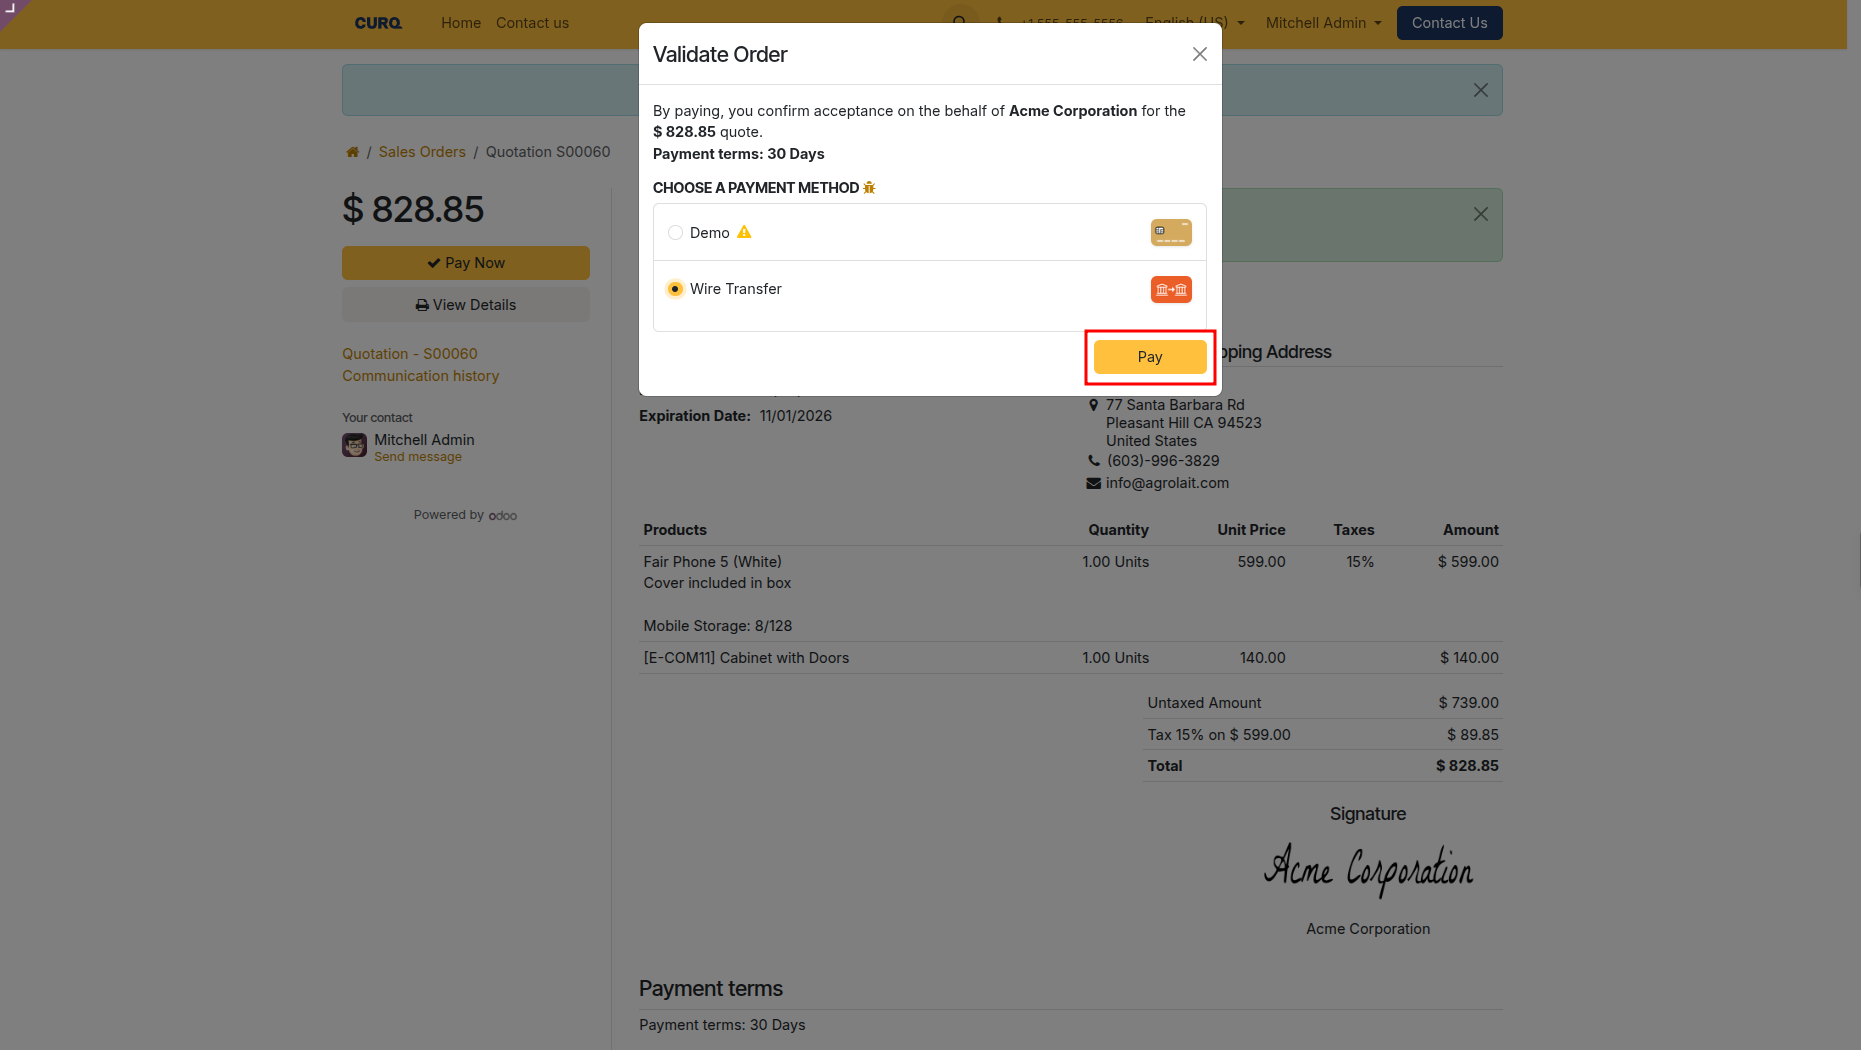Click the bug icon beside Choose a Payment Method

[869, 187]
